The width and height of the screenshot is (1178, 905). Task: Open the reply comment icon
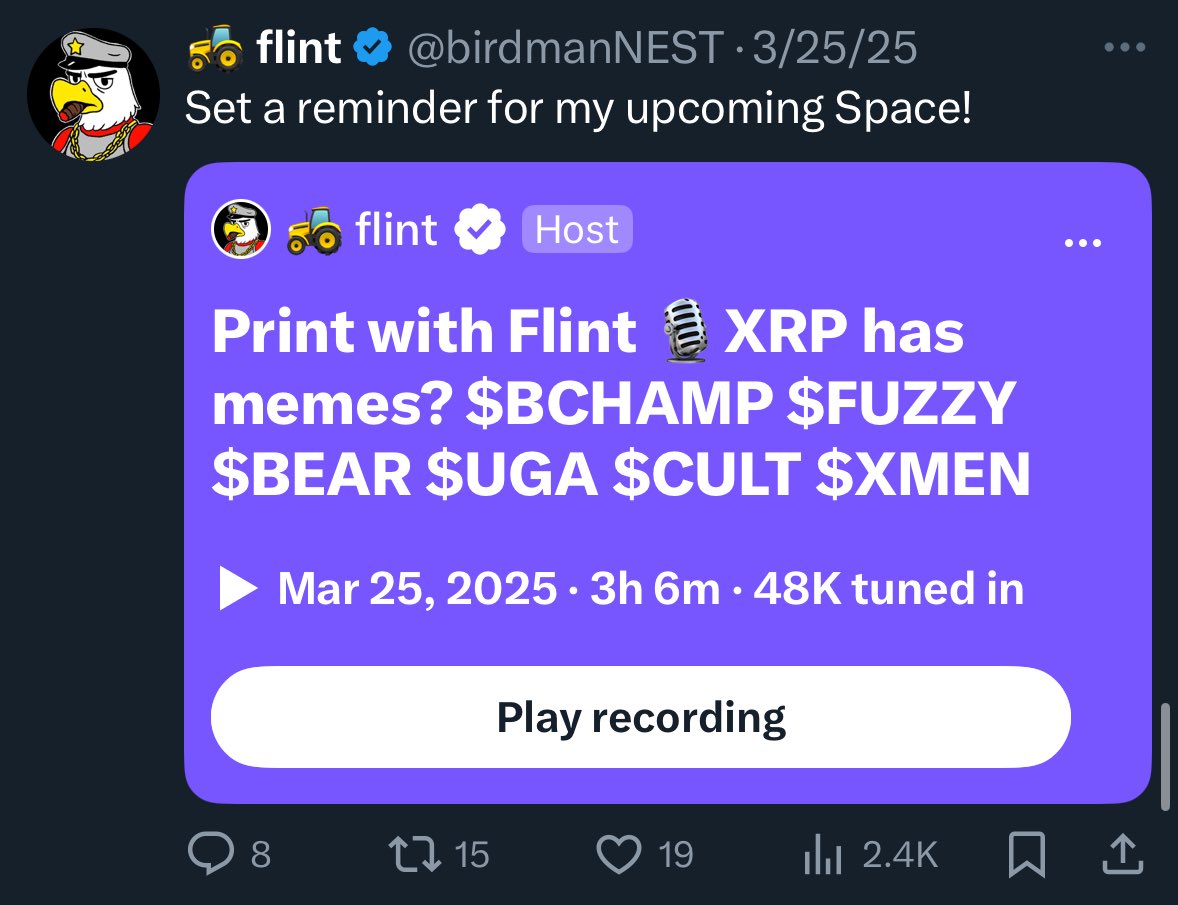(x=210, y=854)
